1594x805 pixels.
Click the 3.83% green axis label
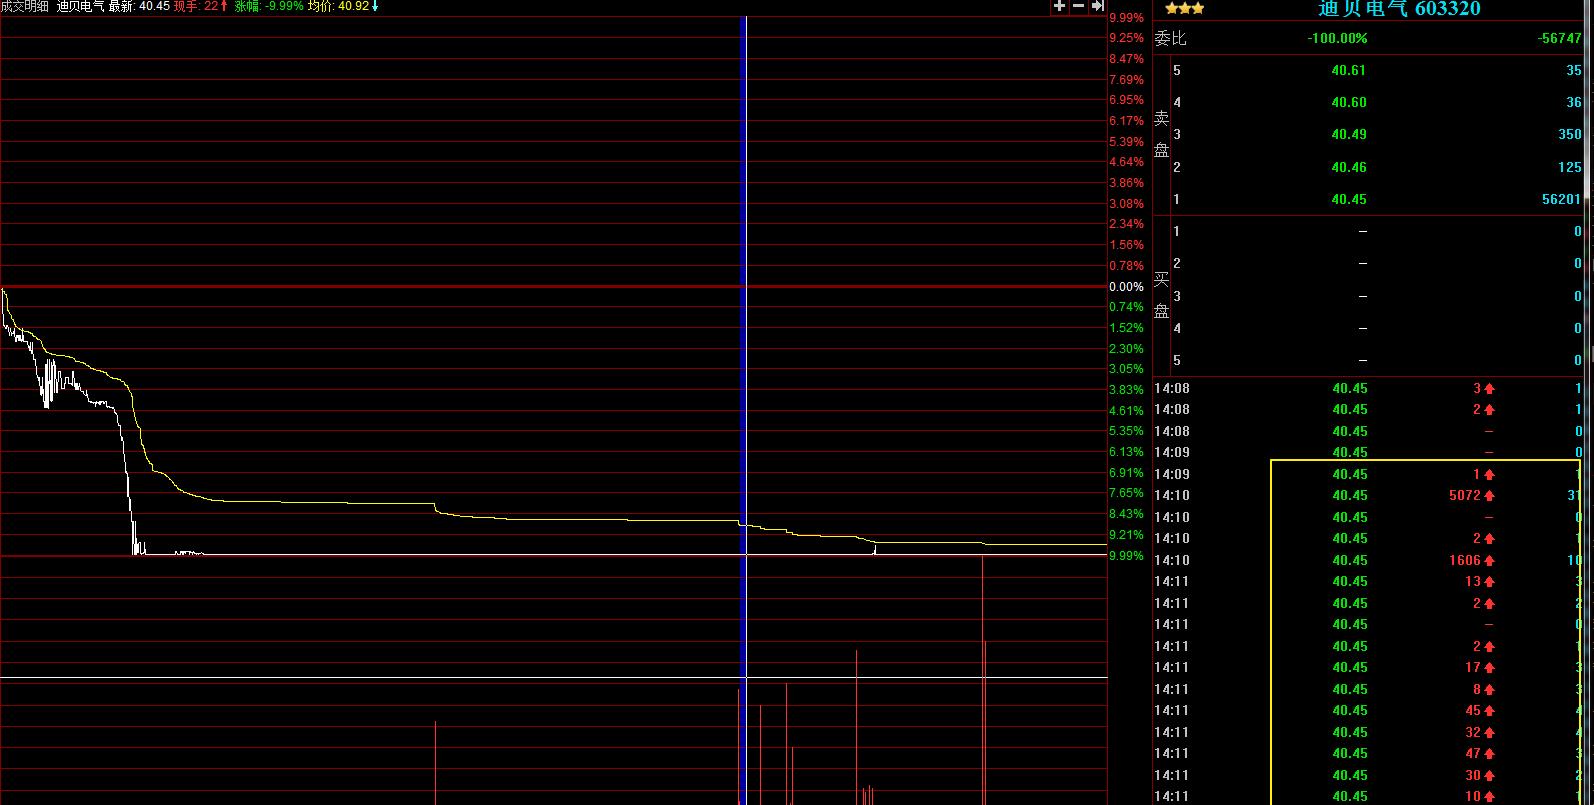1127,390
